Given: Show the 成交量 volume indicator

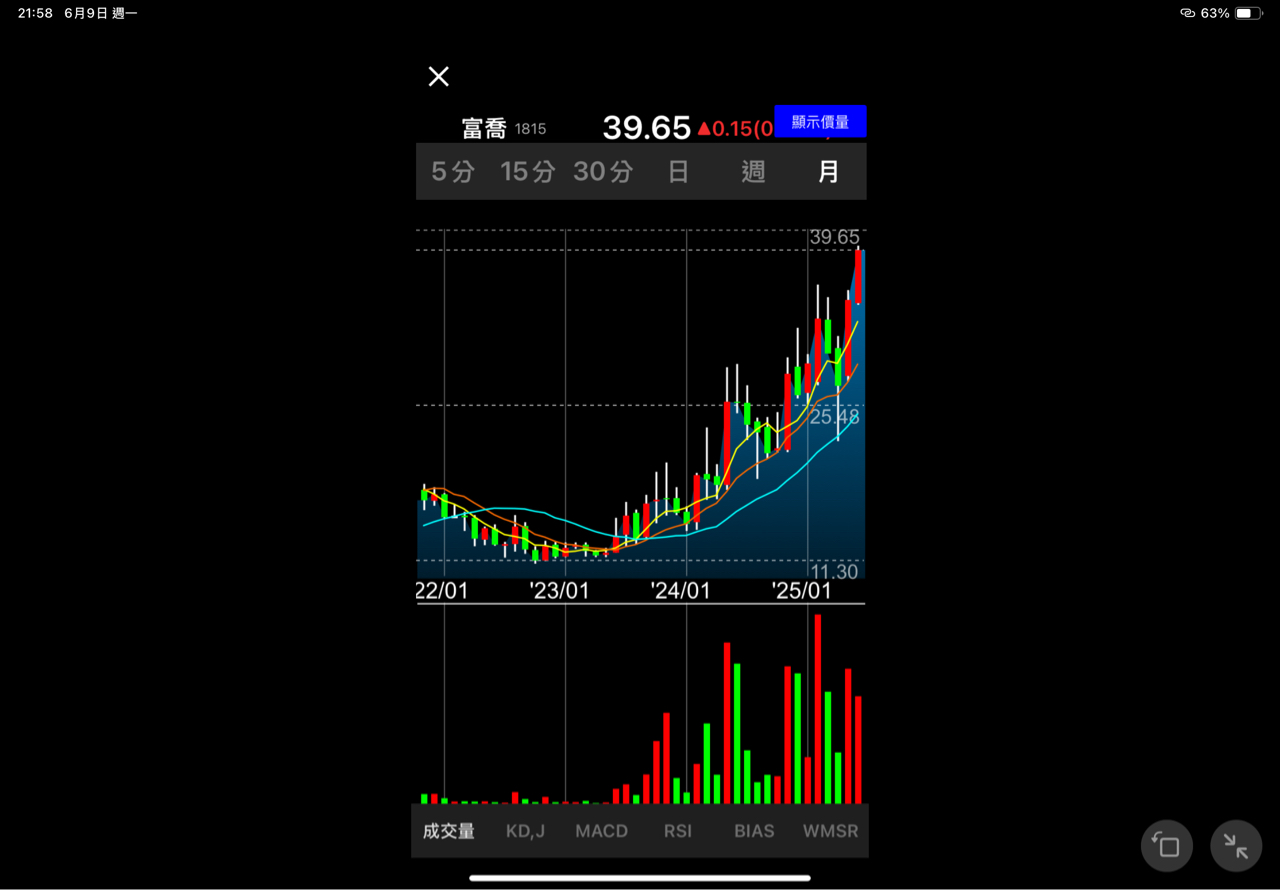Looking at the screenshot, I should [x=449, y=831].
